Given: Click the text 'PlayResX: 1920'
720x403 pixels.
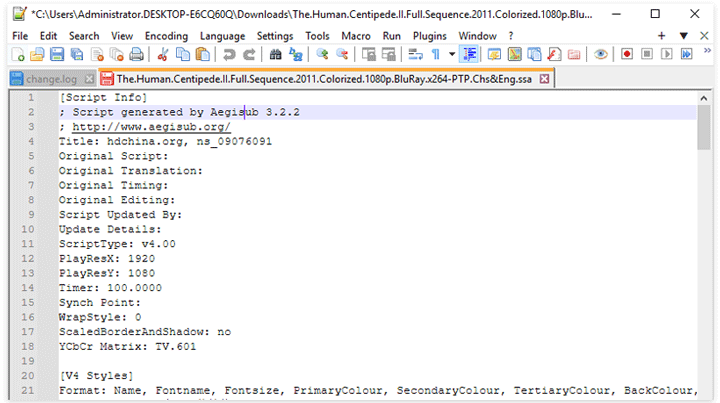Looking at the screenshot, I should 107,258.
